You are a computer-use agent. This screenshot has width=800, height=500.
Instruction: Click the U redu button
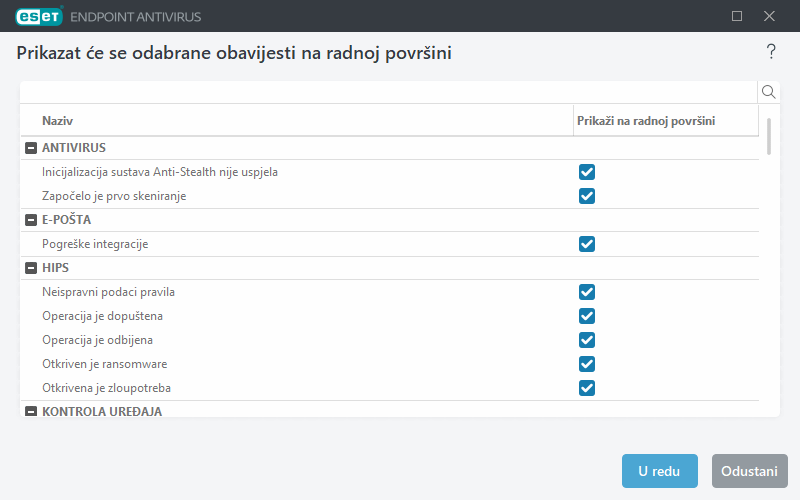tap(660, 471)
